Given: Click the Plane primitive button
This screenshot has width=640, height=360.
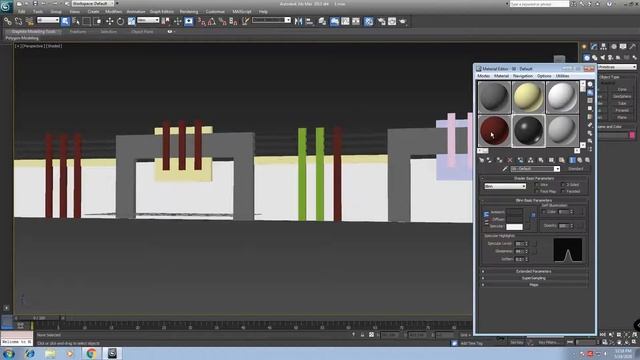Looking at the screenshot, I should point(622,117).
